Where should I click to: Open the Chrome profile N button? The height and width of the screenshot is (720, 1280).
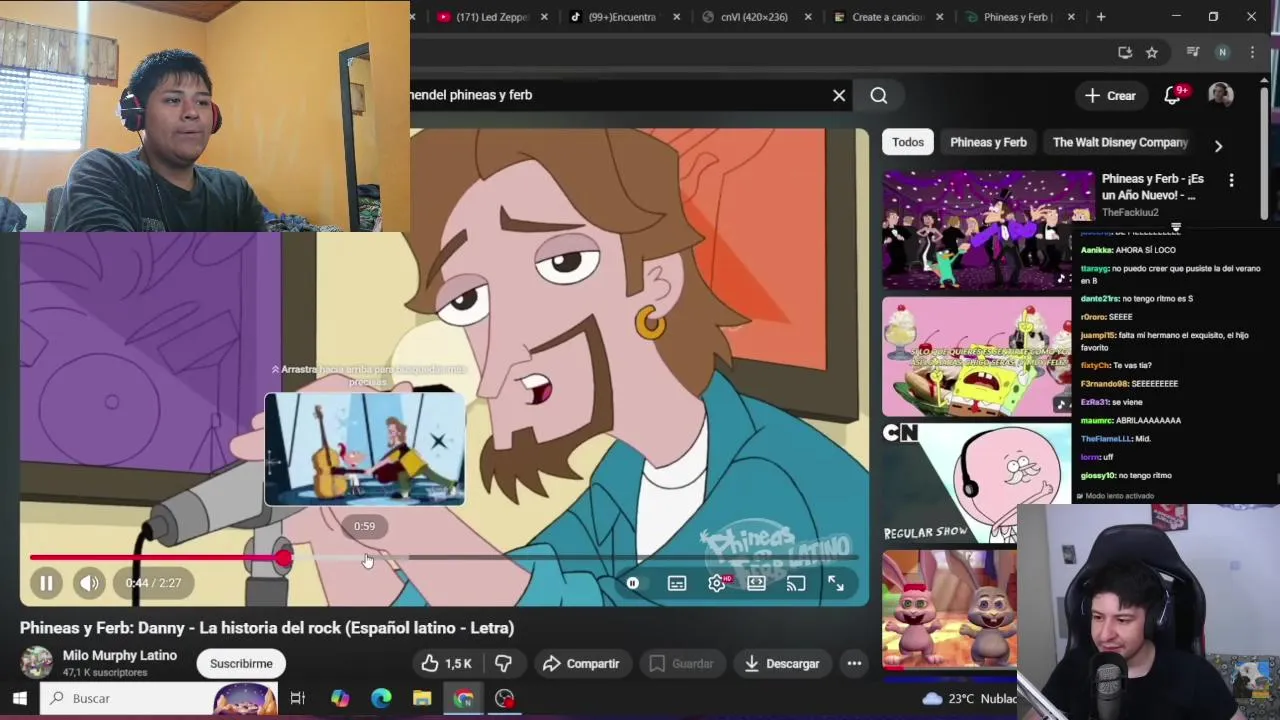pos(1222,52)
